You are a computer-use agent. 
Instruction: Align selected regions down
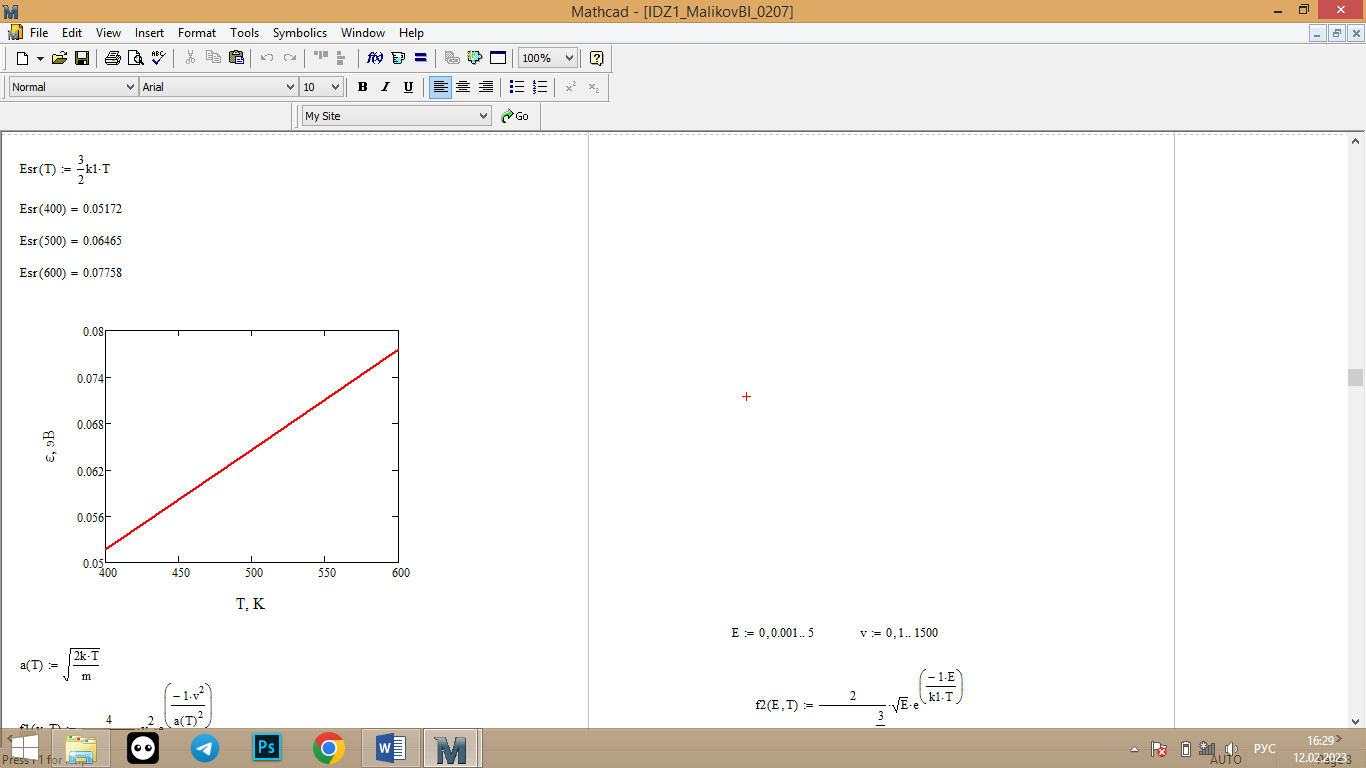click(x=342, y=58)
